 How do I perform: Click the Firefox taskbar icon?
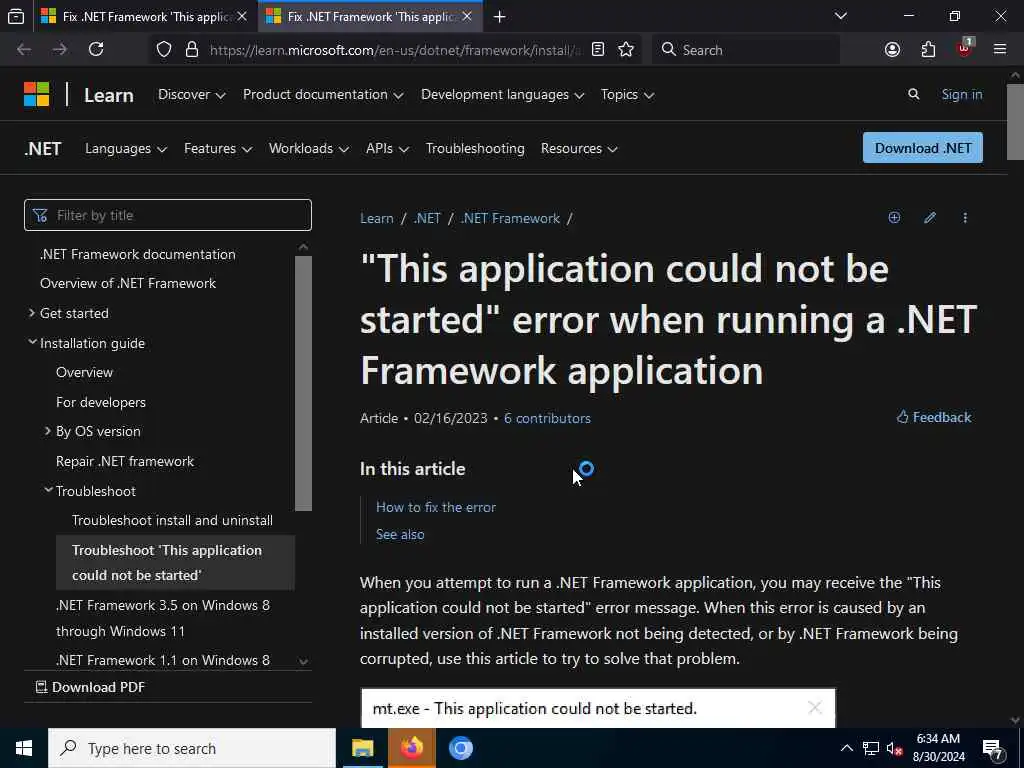point(411,748)
